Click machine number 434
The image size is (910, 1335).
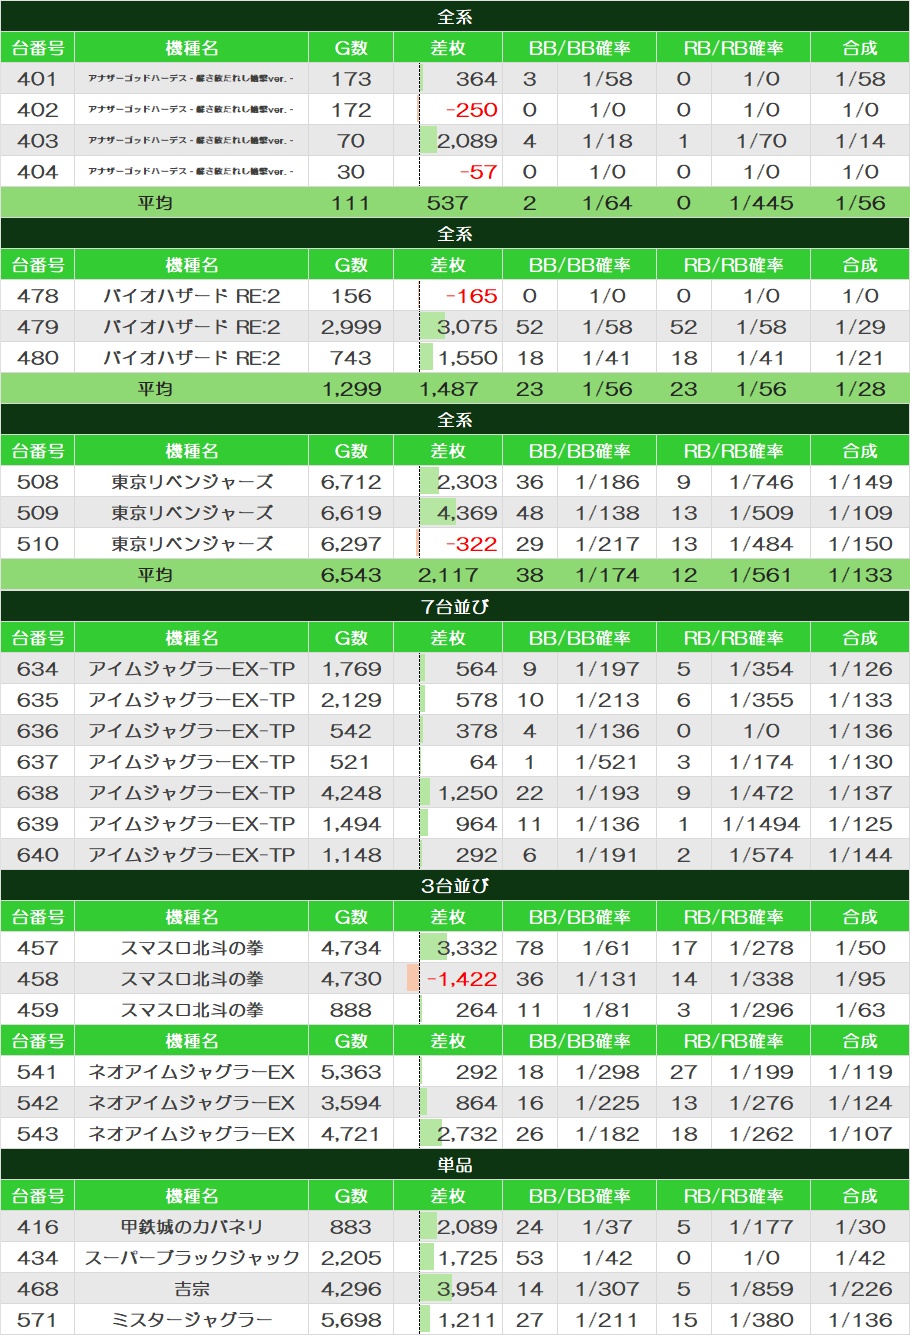click(37, 1258)
